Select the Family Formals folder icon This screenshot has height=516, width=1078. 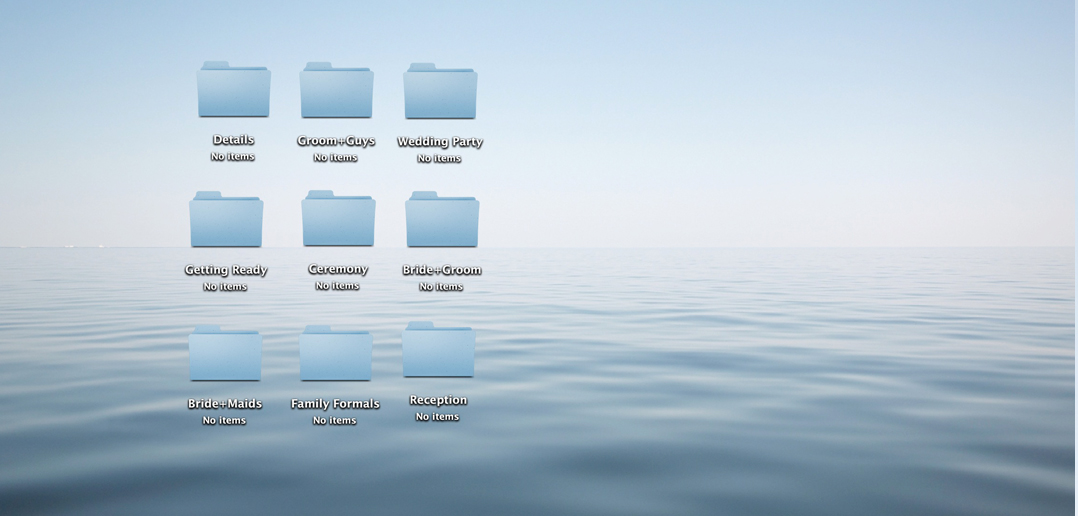335,354
